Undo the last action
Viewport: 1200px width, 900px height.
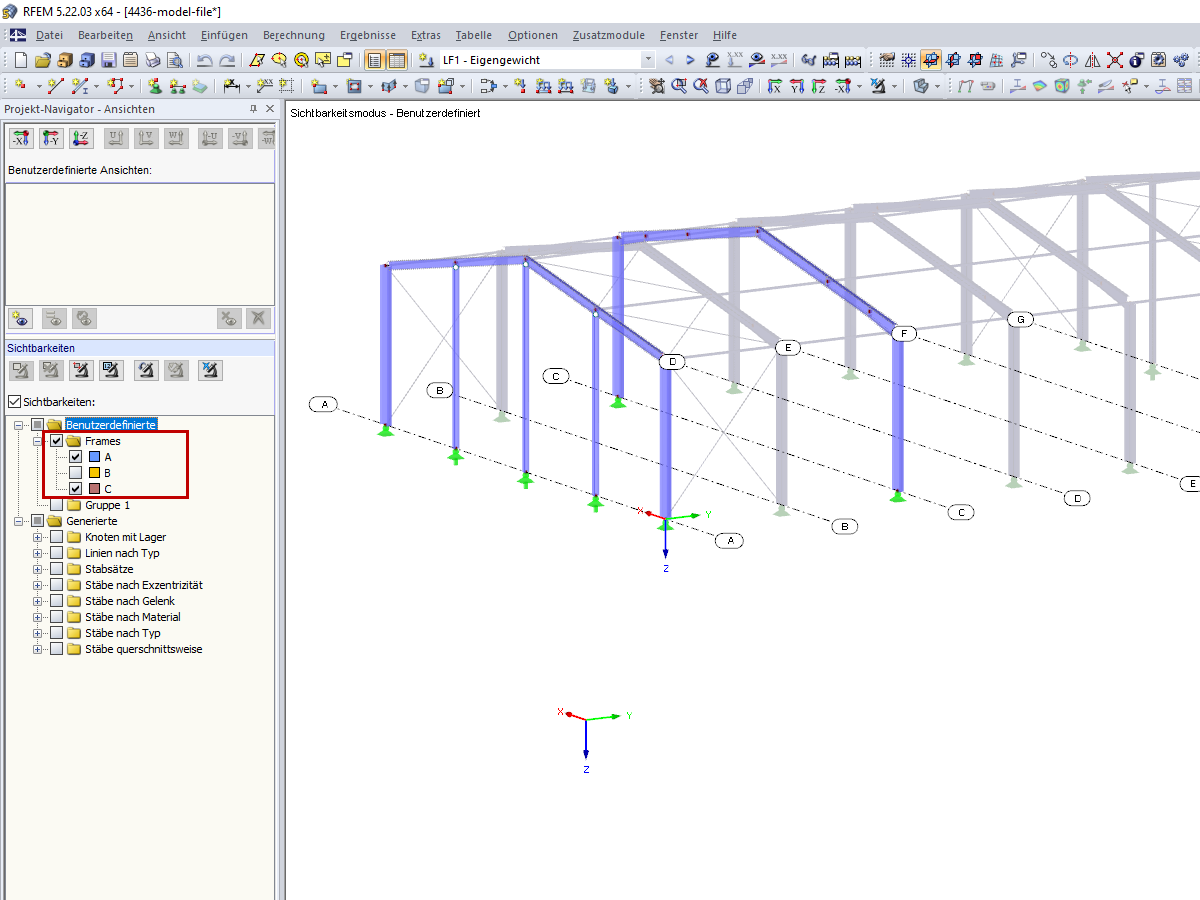point(204,60)
